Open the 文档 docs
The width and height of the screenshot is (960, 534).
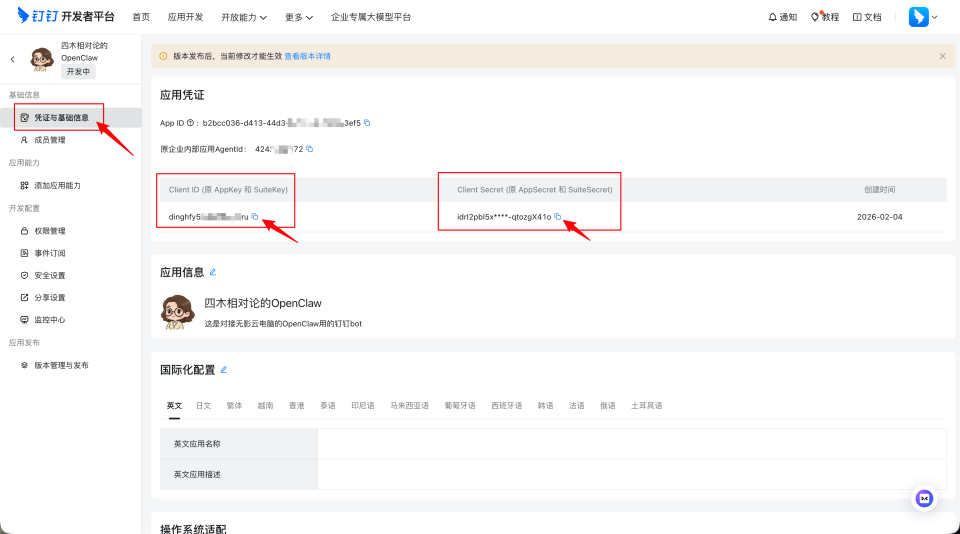[867, 17]
